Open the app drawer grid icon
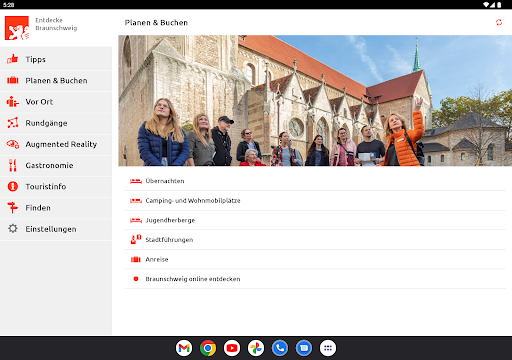Viewport: 512px width, 360px height. click(328, 348)
